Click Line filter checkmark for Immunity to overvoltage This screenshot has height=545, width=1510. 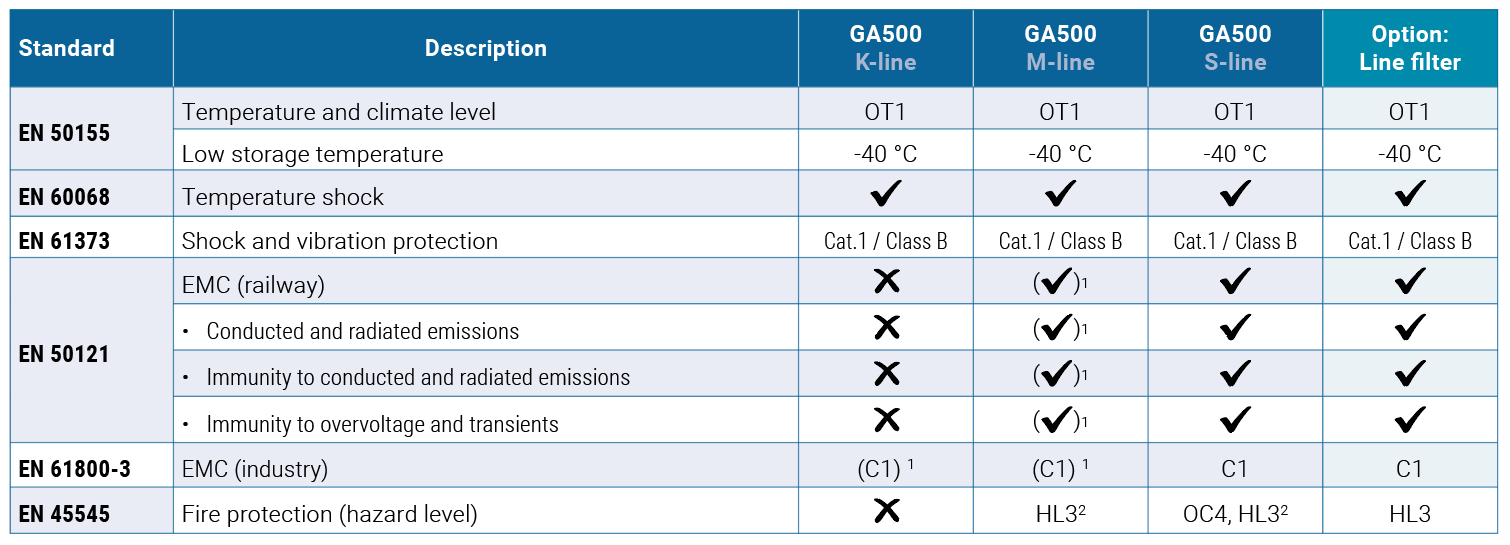coord(1410,420)
